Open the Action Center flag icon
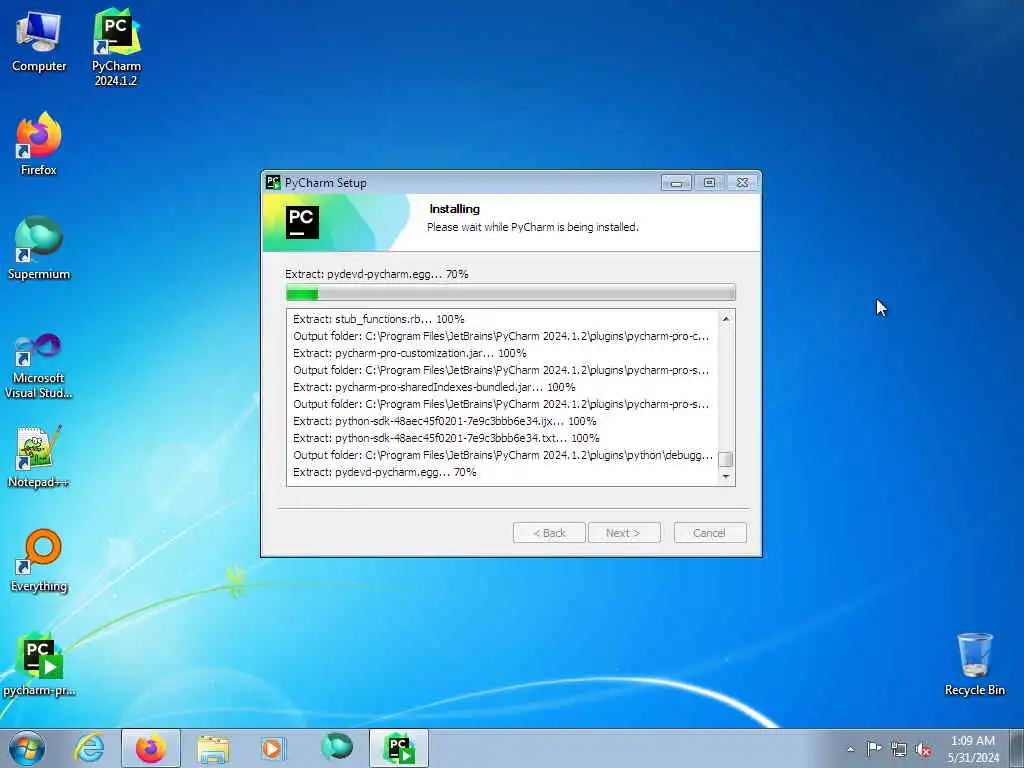This screenshot has width=1024, height=768. pos(874,749)
